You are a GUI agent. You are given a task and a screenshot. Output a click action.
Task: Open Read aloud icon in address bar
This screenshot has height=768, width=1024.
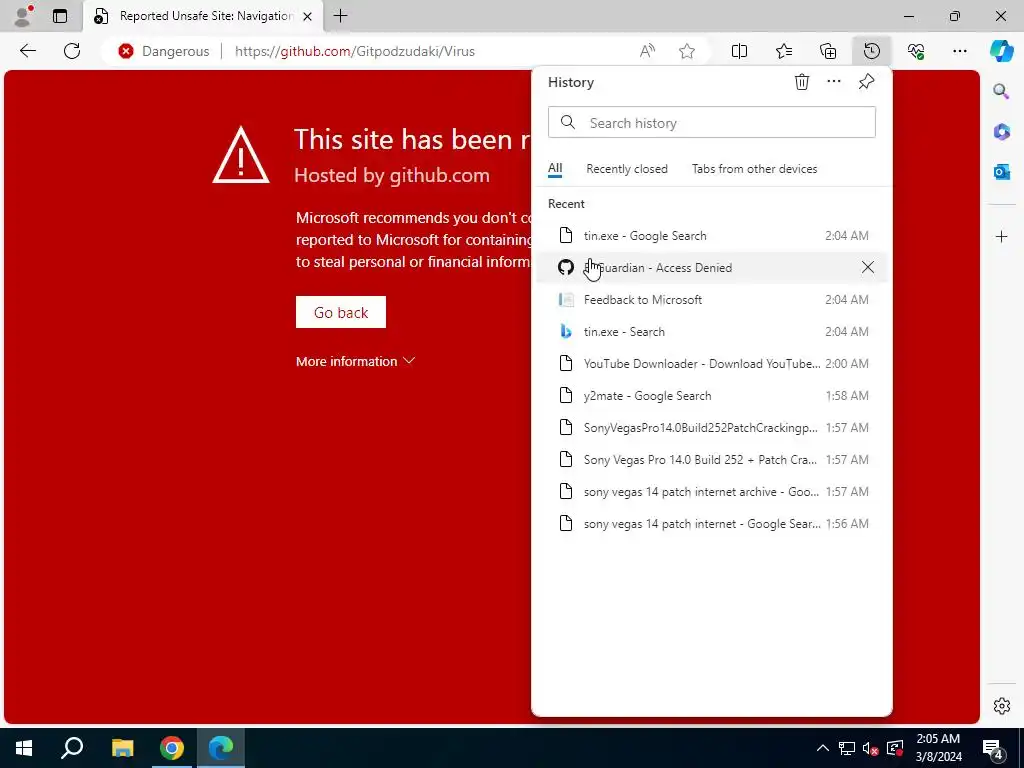pos(647,51)
